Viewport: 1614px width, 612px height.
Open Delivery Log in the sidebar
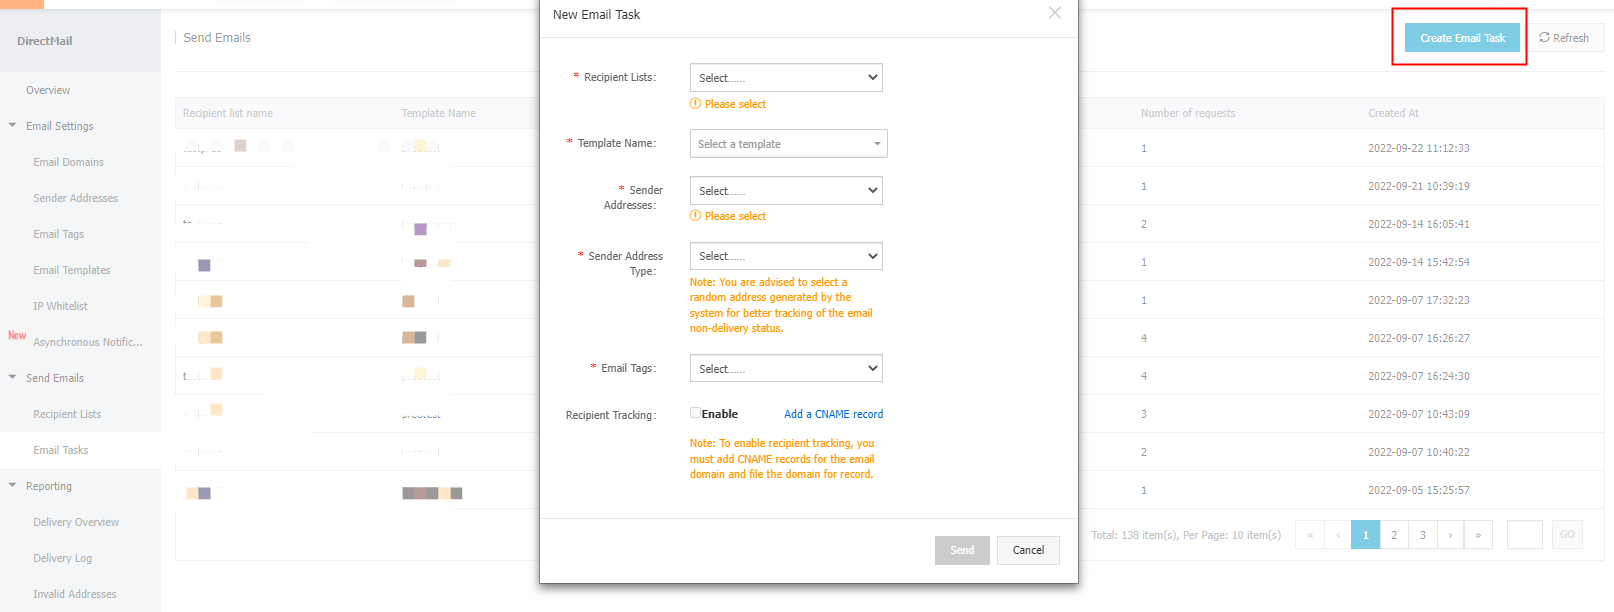pyautogui.click(x=62, y=558)
